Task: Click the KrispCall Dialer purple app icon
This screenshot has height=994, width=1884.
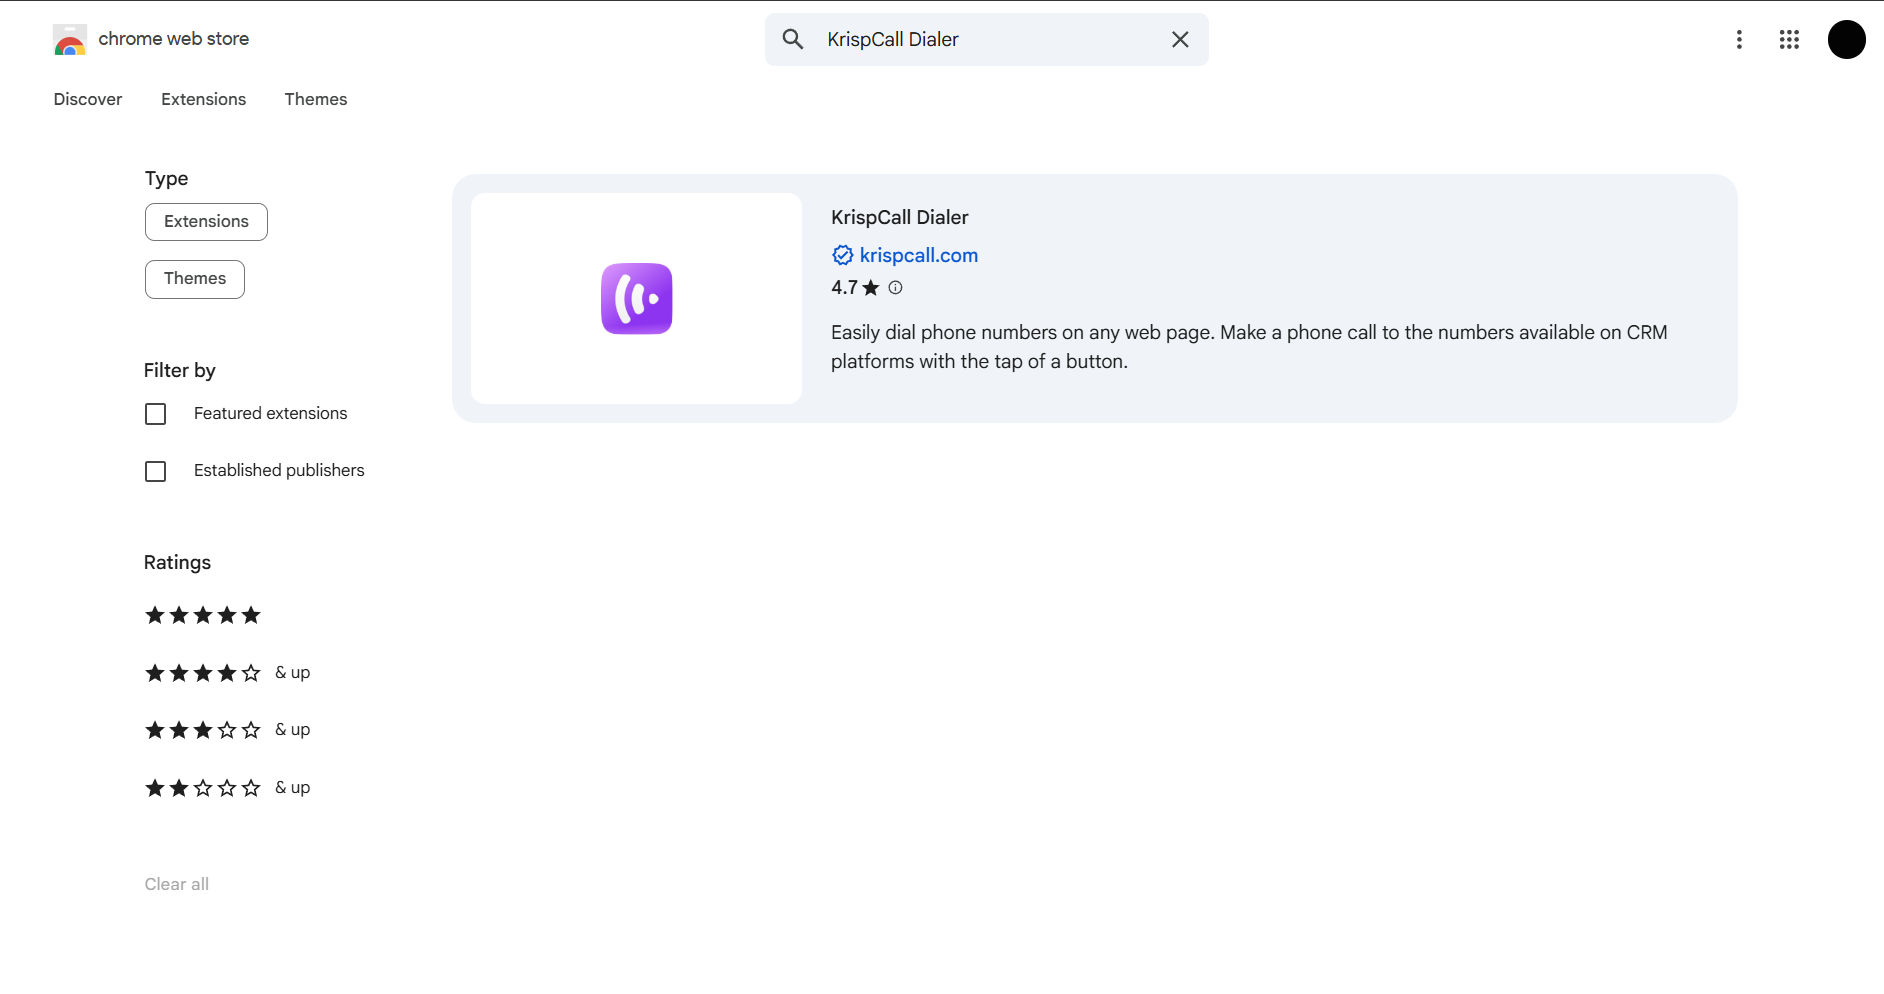Action: tap(637, 298)
